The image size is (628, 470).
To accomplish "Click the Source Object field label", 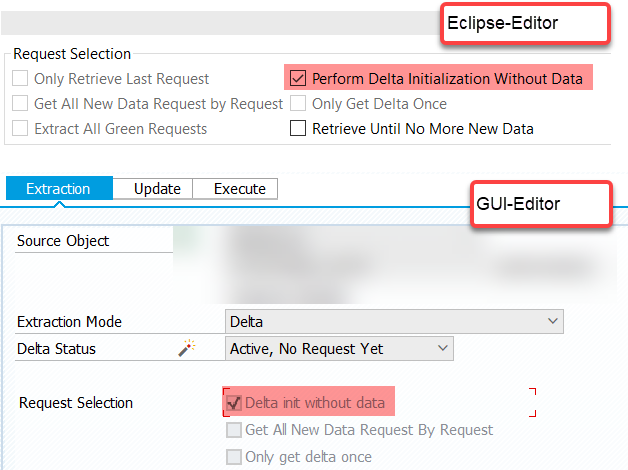I will click(x=63, y=241).
